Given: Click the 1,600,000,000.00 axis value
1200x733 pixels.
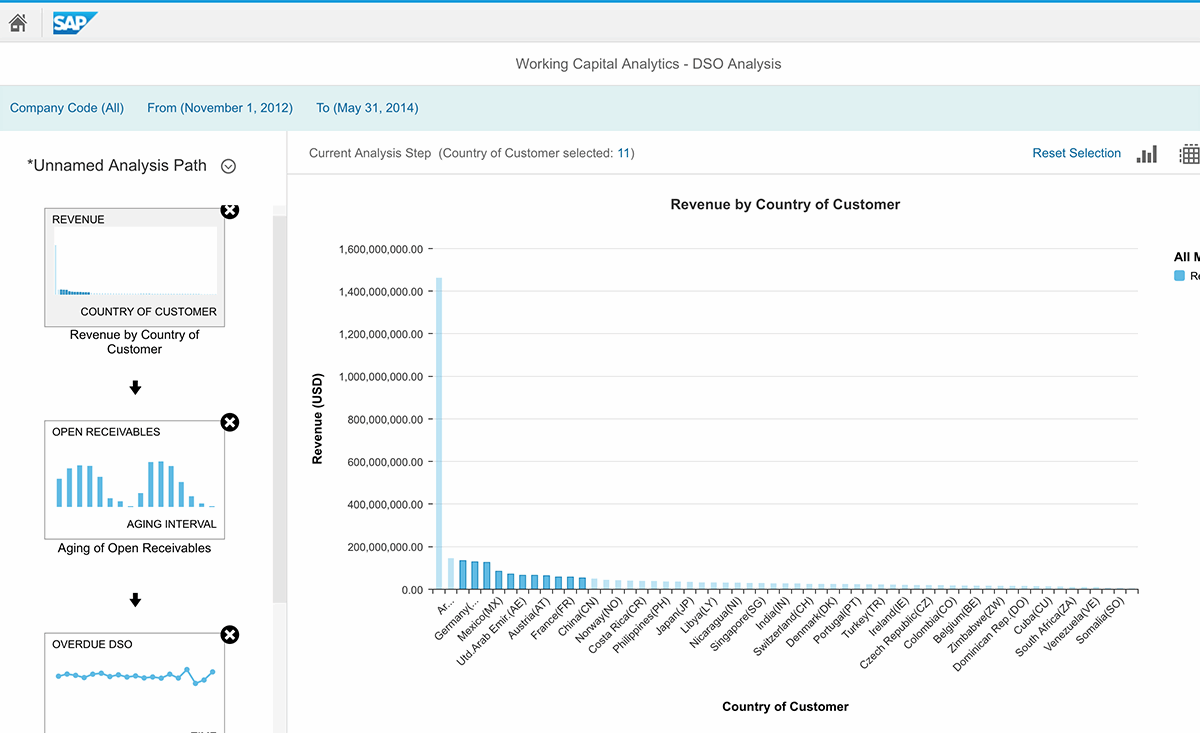Looking at the screenshot, I should coord(382,249).
